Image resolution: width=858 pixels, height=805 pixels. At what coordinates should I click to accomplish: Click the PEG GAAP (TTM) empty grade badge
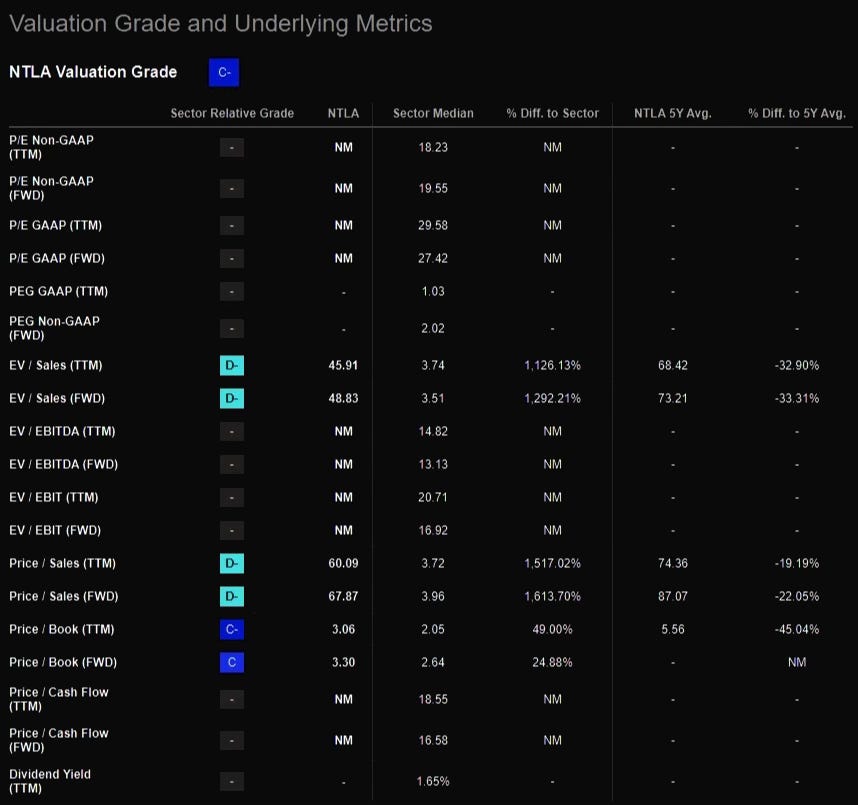point(232,292)
